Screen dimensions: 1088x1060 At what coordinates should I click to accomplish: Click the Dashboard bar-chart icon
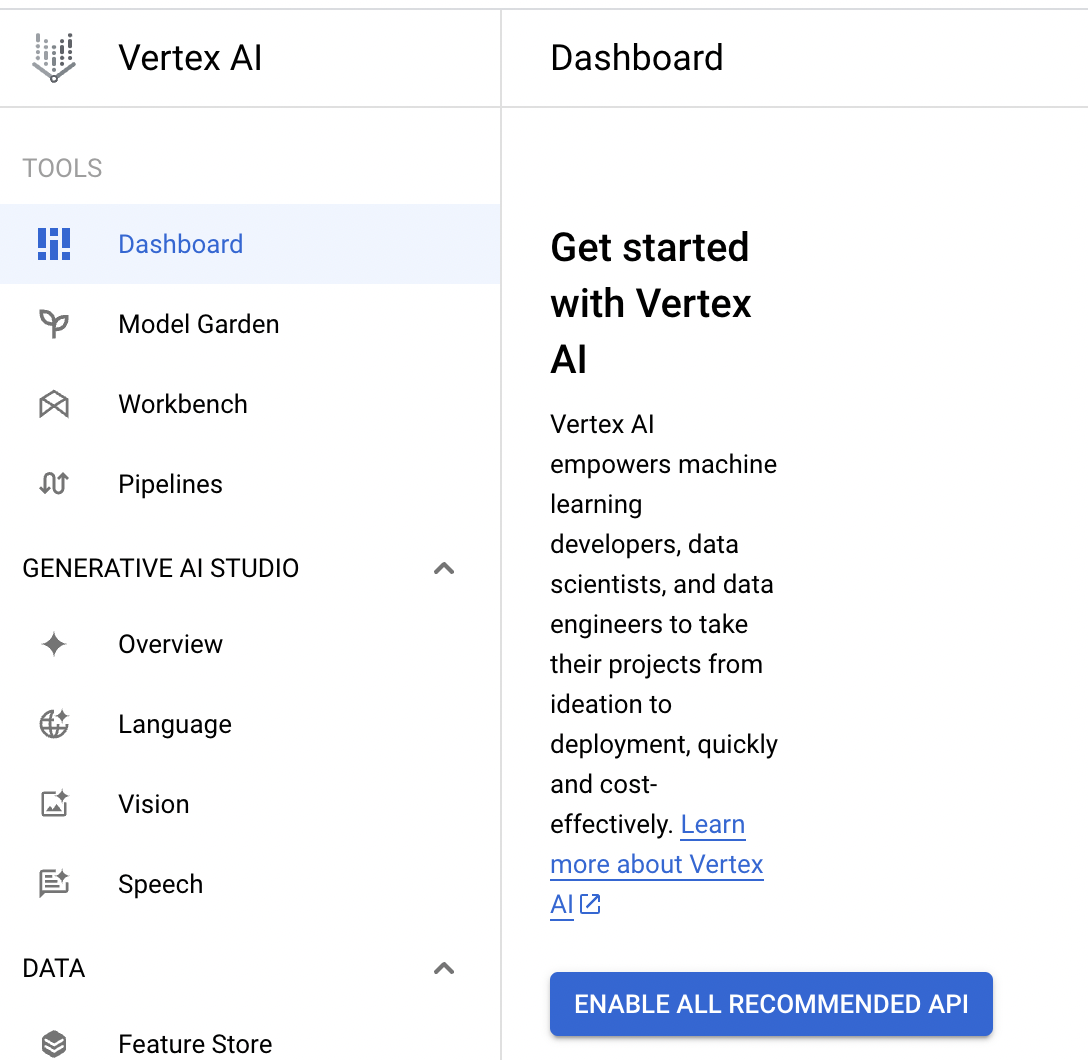point(54,244)
